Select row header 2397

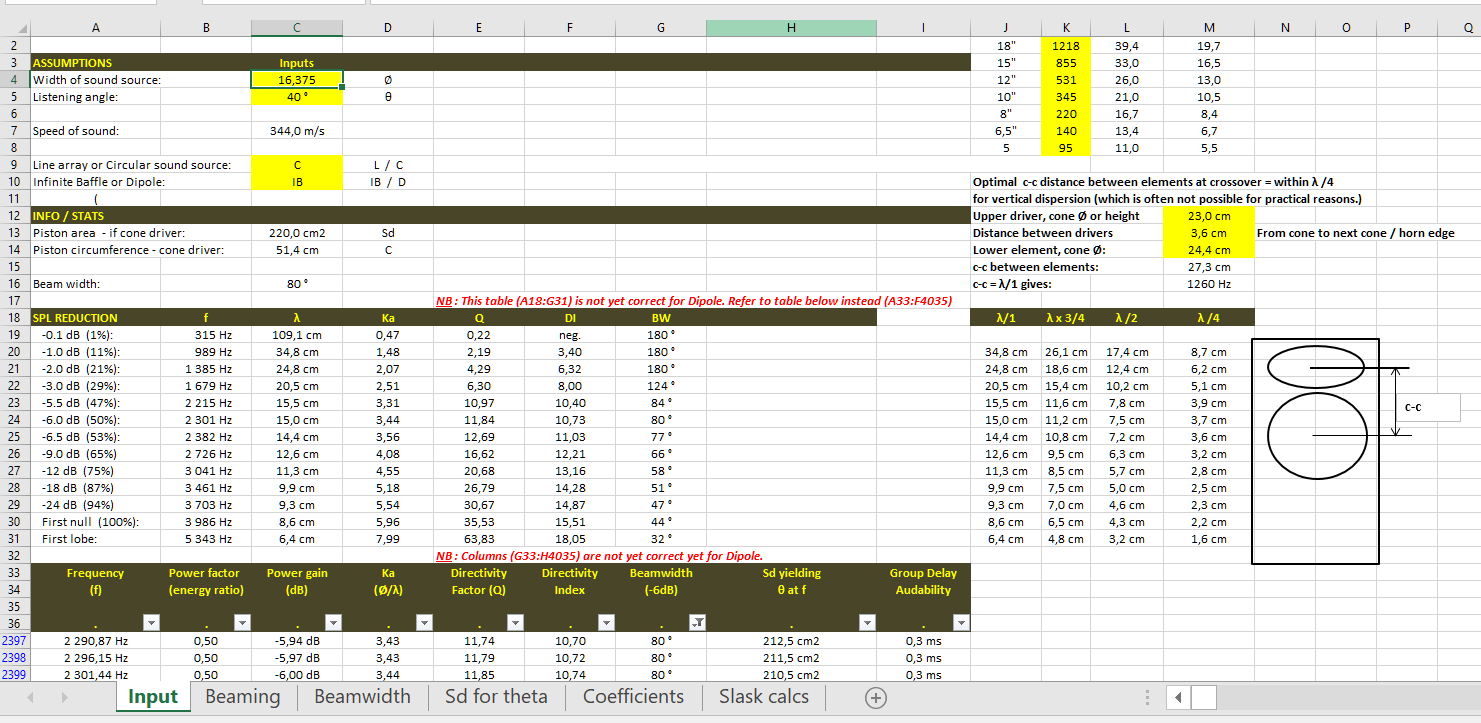(15, 640)
